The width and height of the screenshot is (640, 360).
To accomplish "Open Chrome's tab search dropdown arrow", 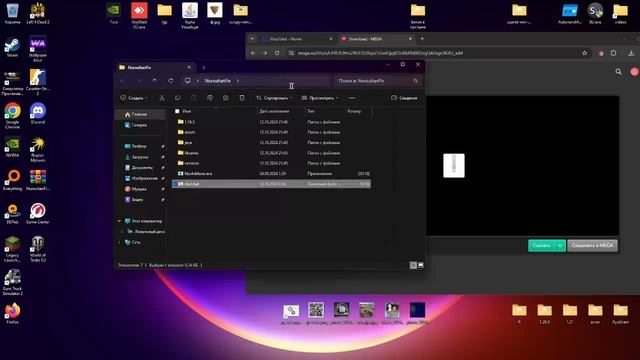I will (x=252, y=39).
